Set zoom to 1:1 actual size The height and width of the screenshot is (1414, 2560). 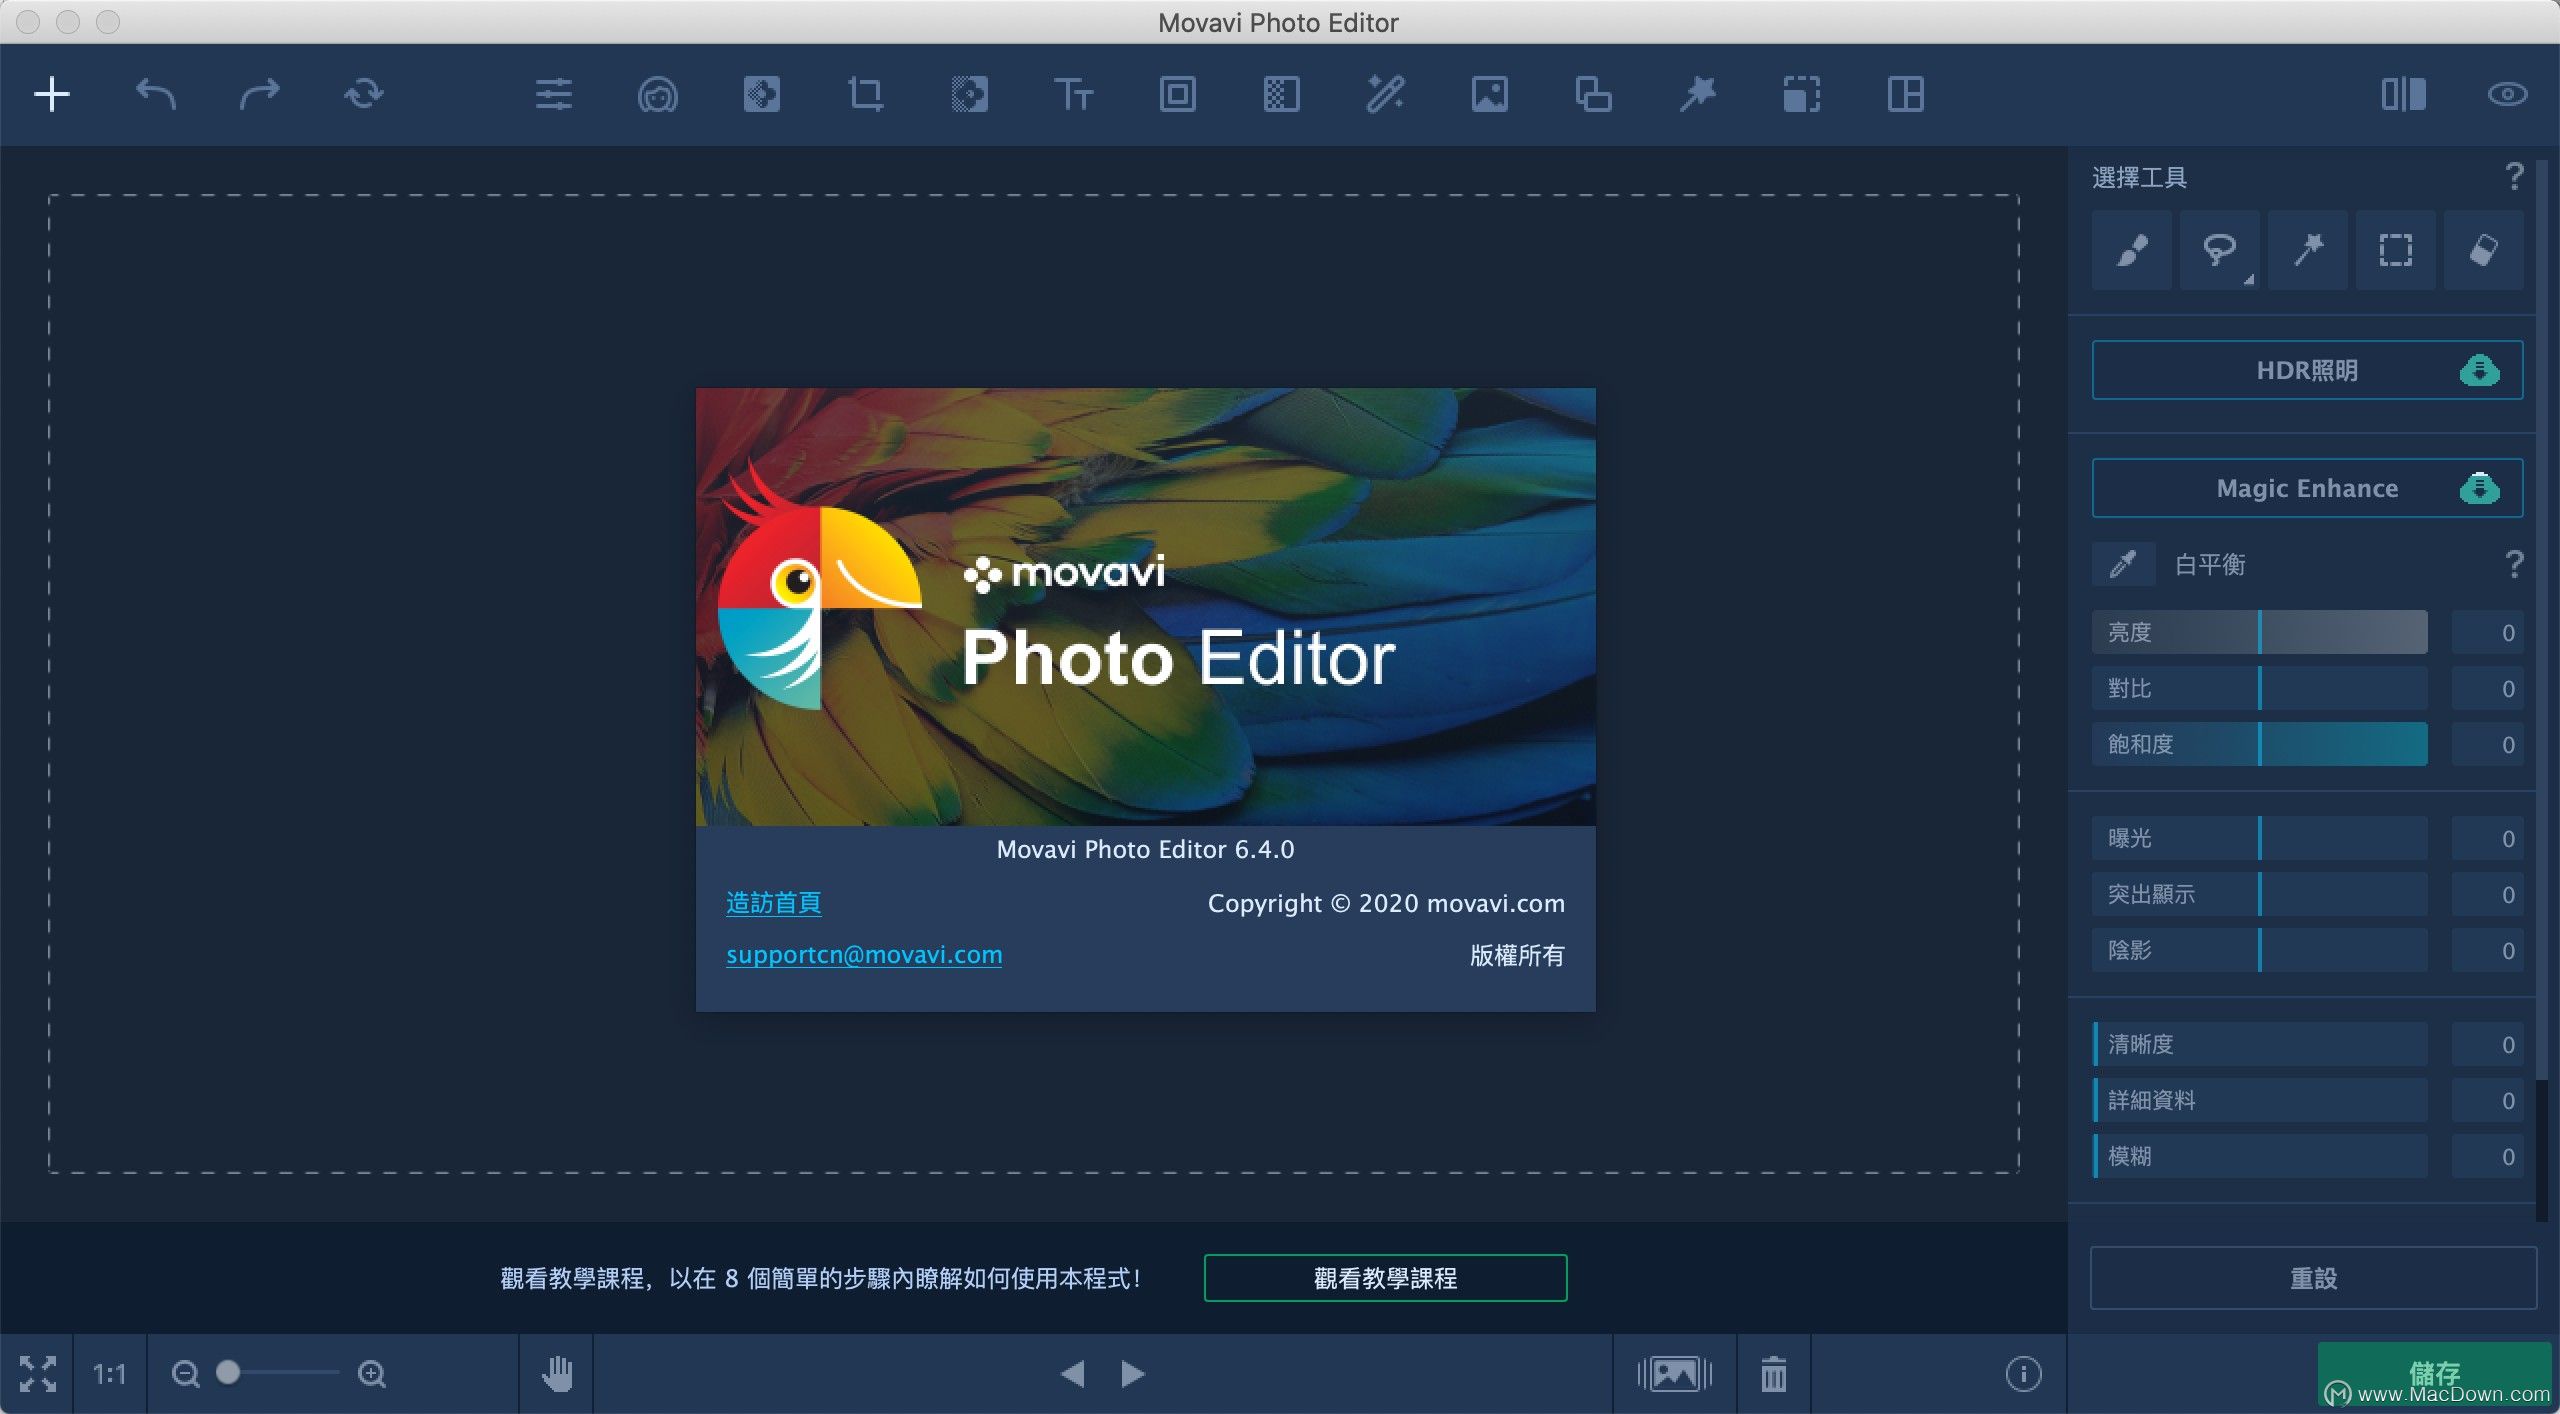pos(109,1374)
